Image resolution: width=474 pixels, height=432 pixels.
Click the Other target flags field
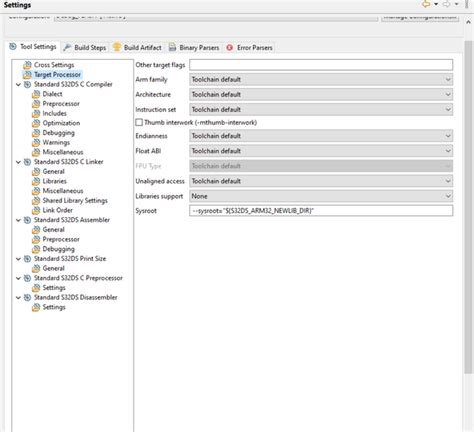click(x=321, y=65)
